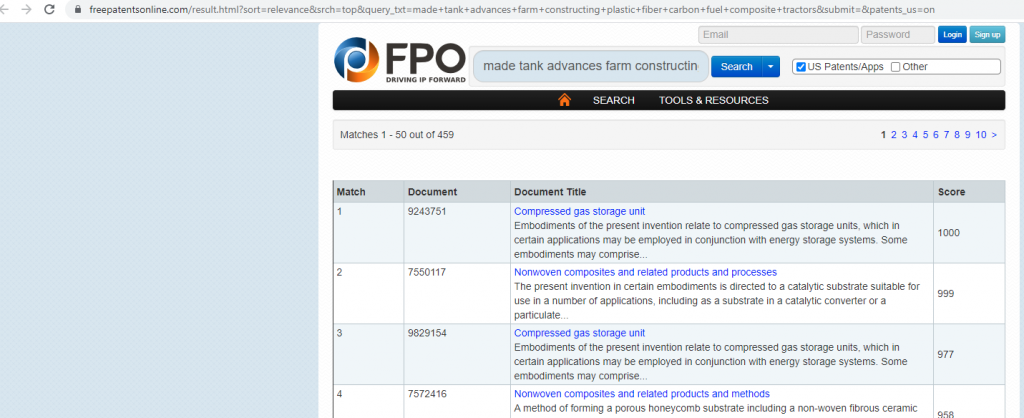The width and height of the screenshot is (1024, 418).
Task: Click the score value 1000
Action: [x=948, y=233]
